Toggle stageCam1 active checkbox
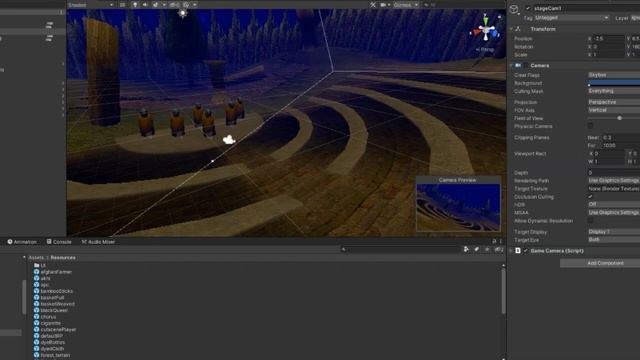The width and height of the screenshot is (640, 360). [x=528, y=8]
